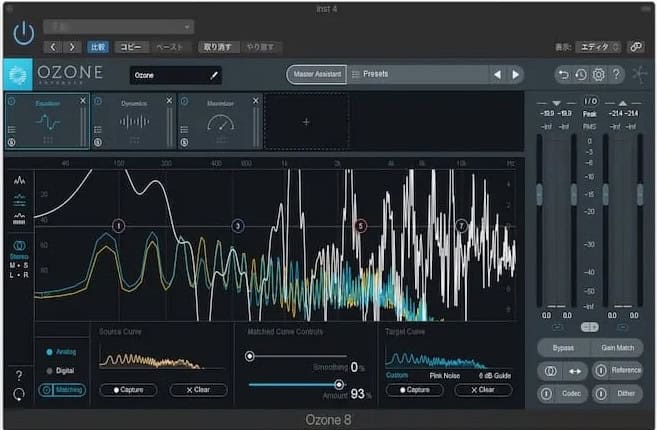Select EQ node 7

point(461,226)
